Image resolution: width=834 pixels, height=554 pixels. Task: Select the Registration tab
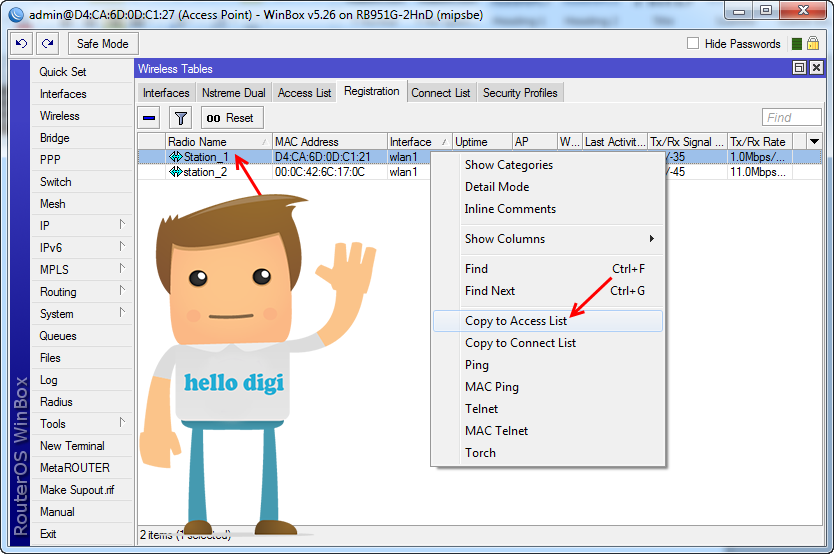click(372, 91)
